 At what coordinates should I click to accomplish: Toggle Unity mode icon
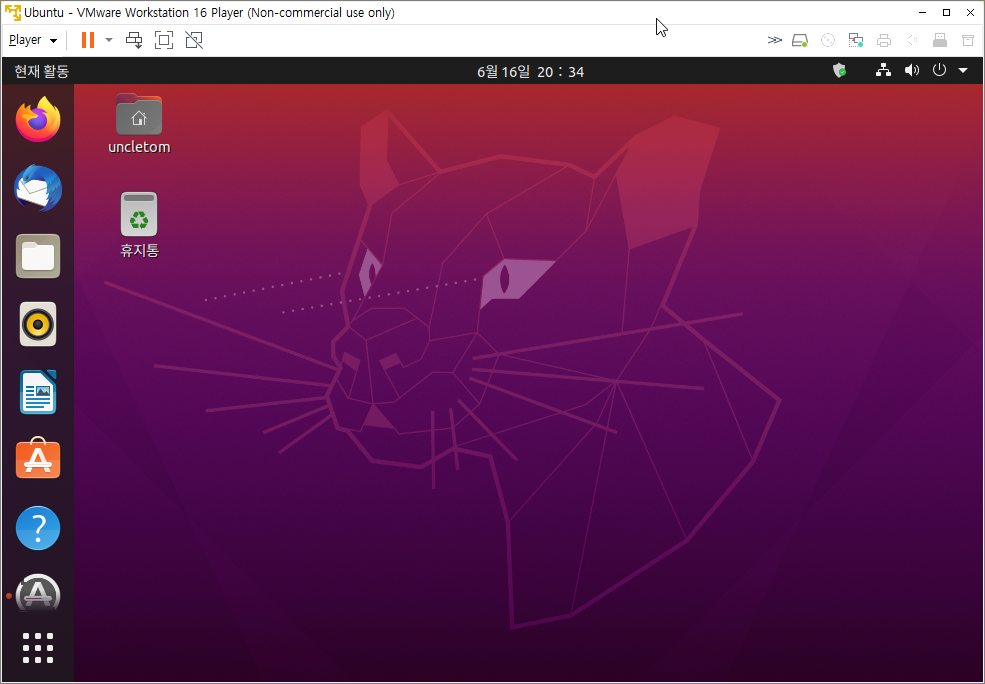[x=194, y=40]
